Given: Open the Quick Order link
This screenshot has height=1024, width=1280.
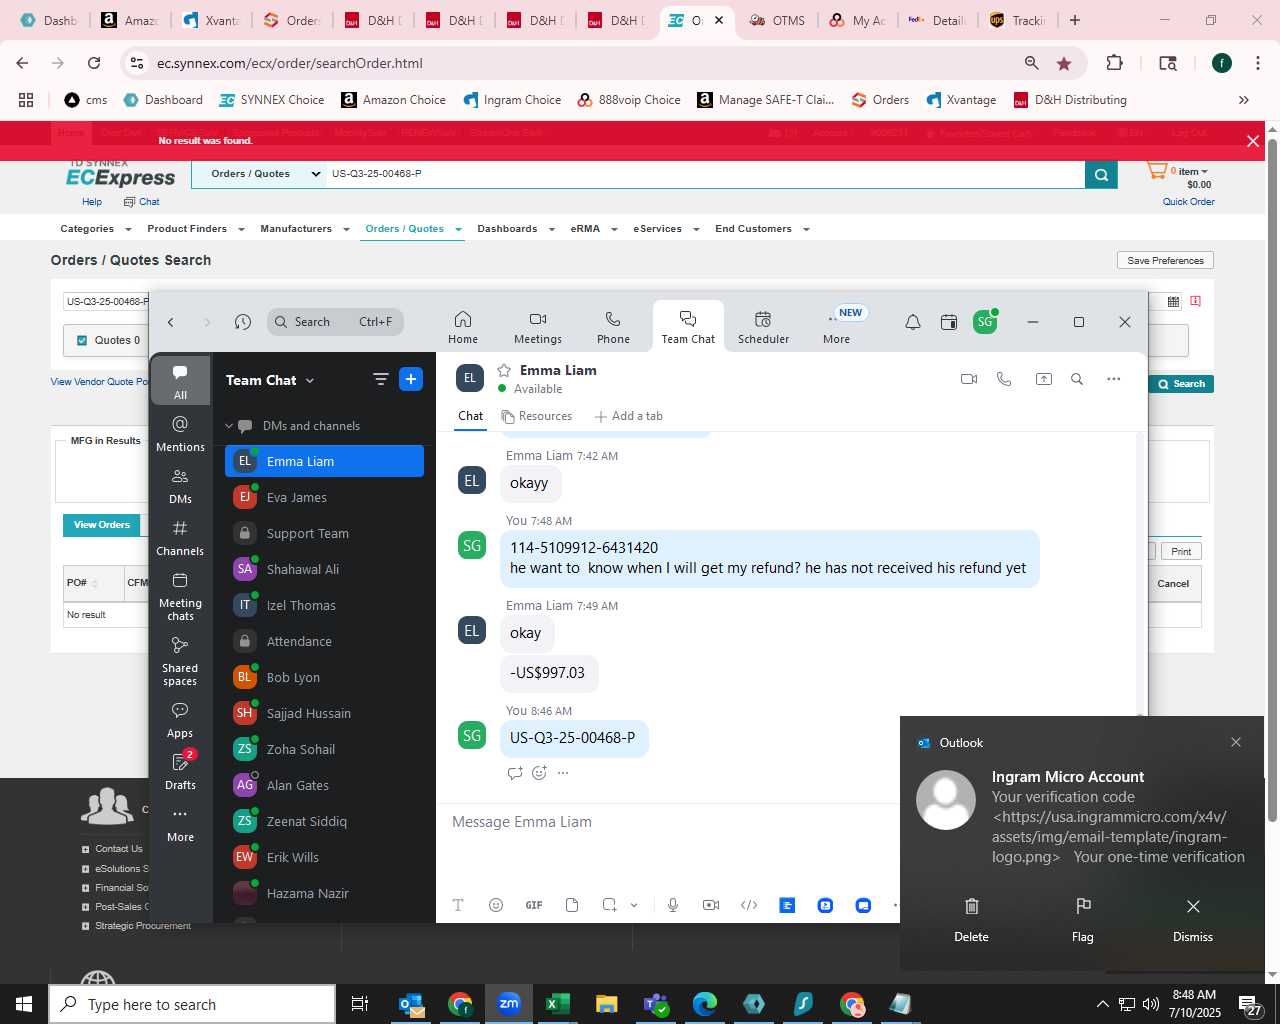Looking at the screenshot, I should [1188, 202].
